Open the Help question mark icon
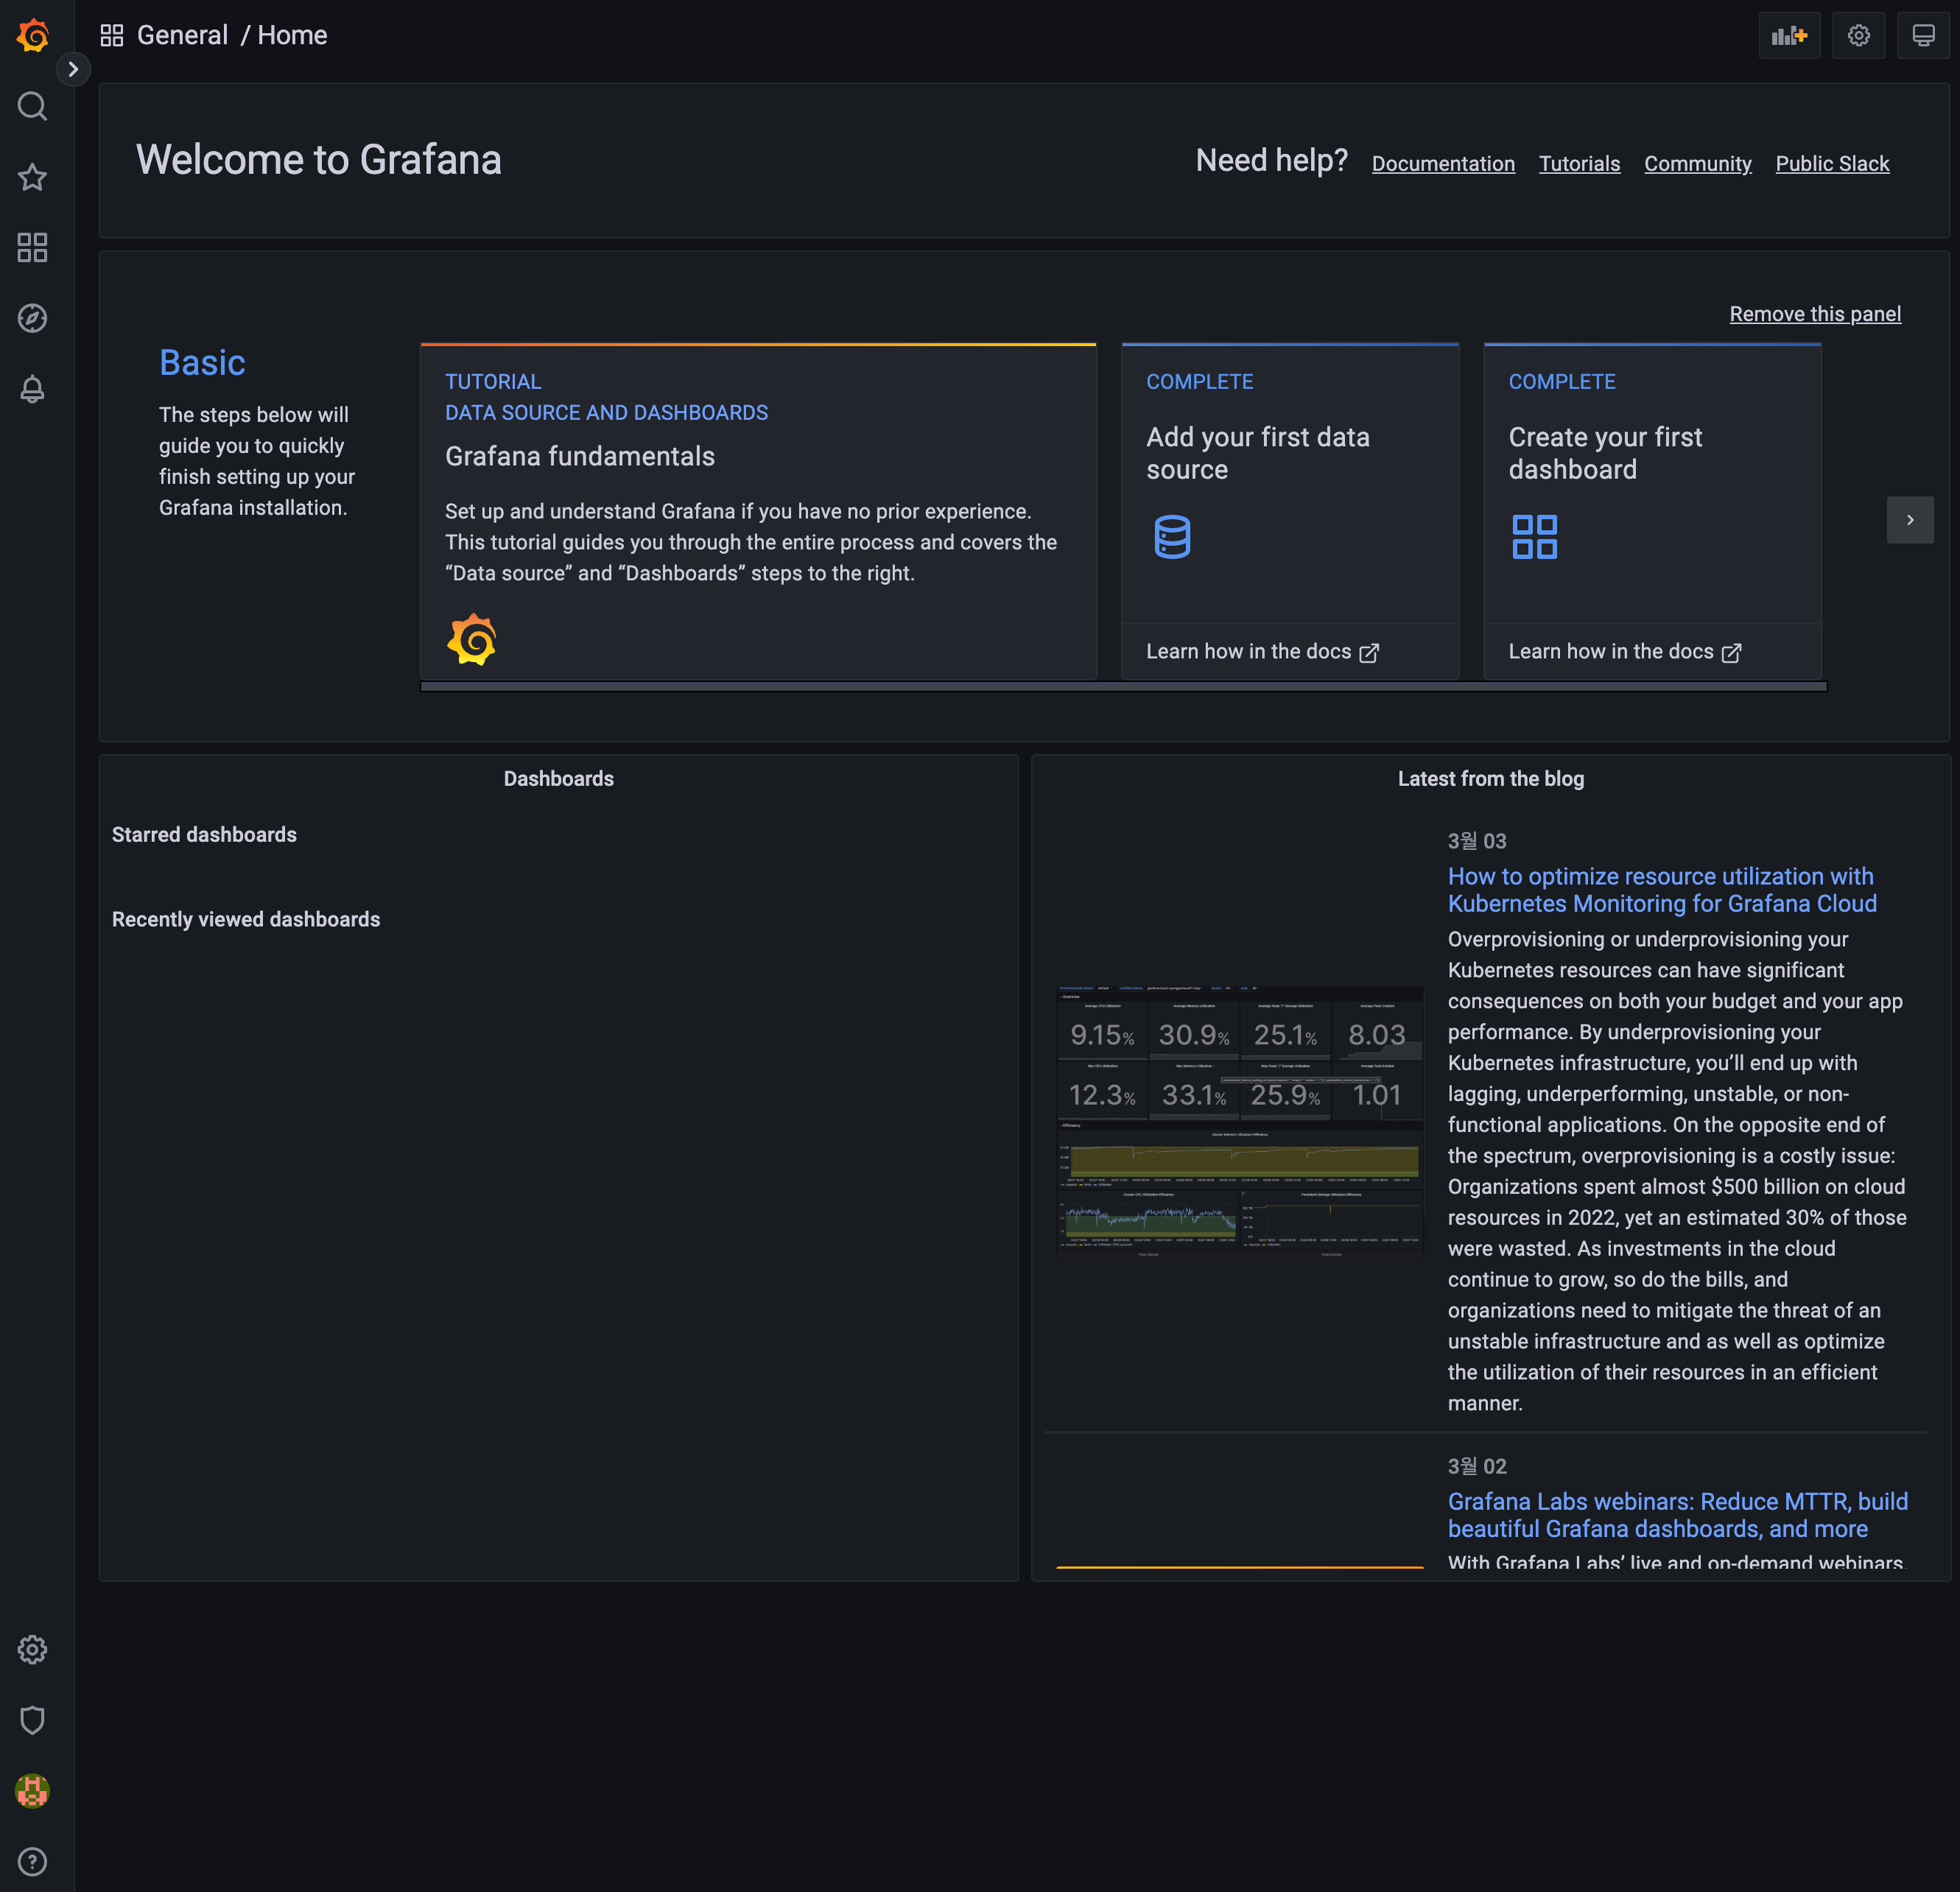 pos(32,1861)
